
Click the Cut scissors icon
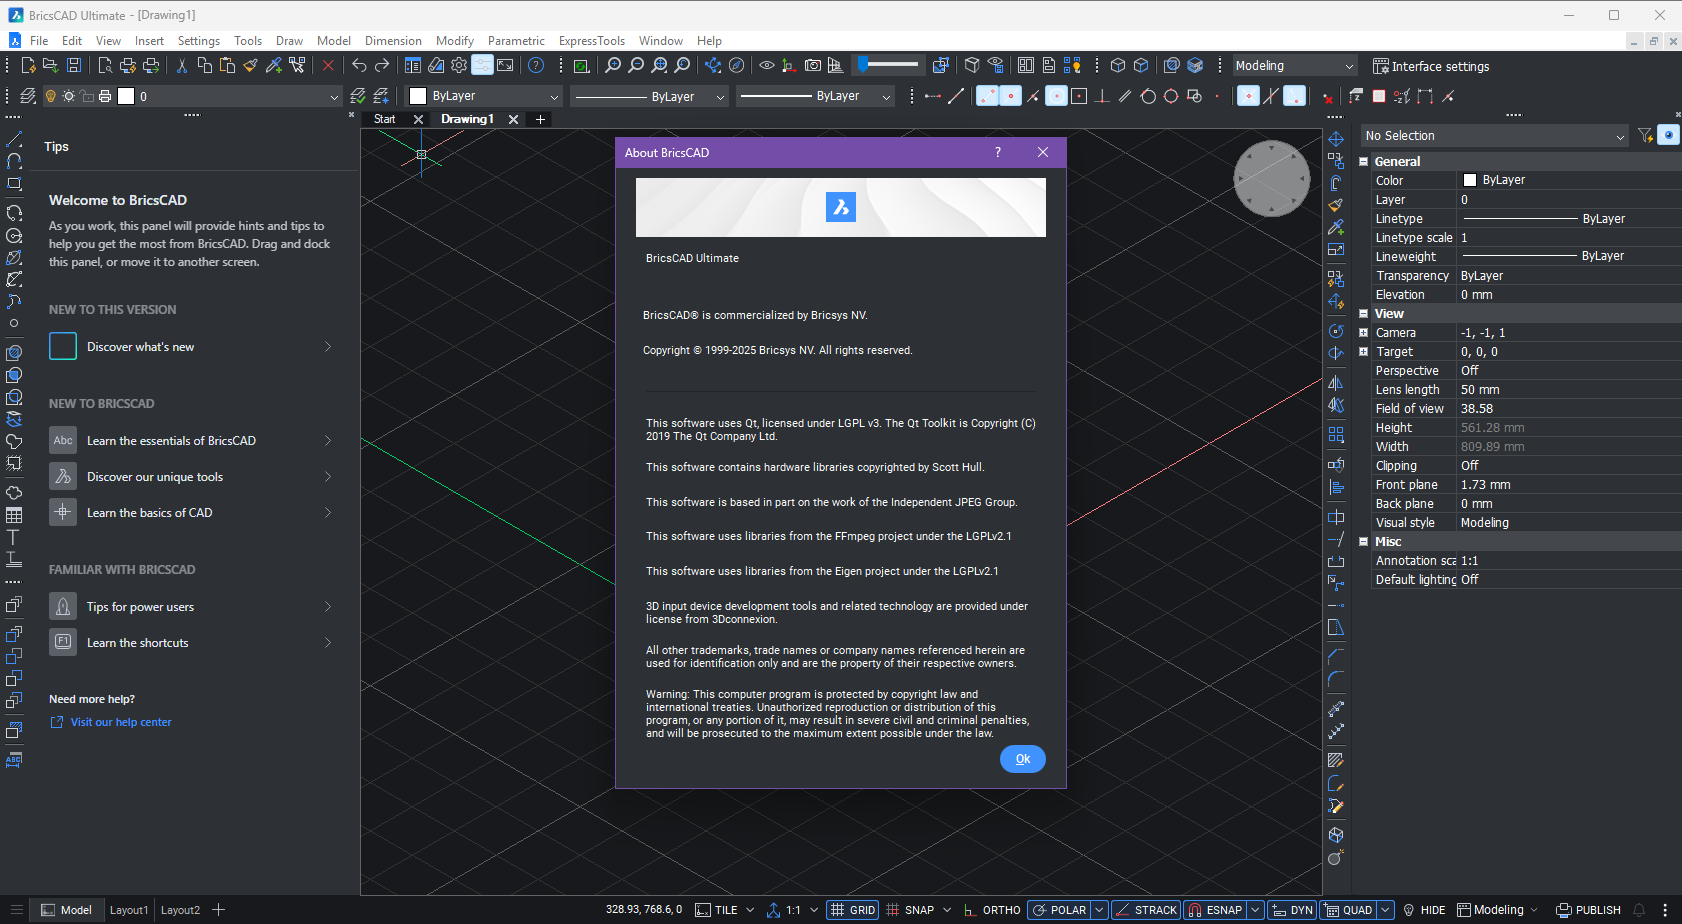click(181, 66)
